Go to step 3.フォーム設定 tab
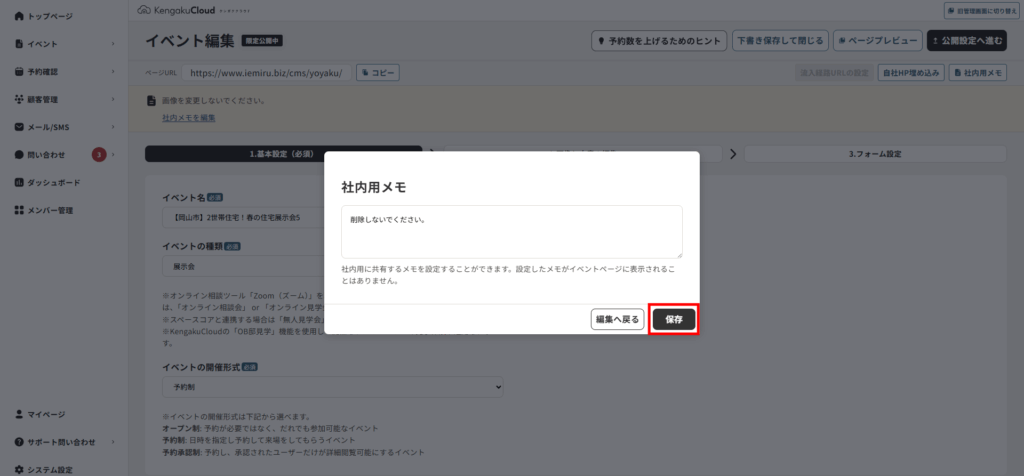Viewport: 1024px width, 476px height. [875, 154]
